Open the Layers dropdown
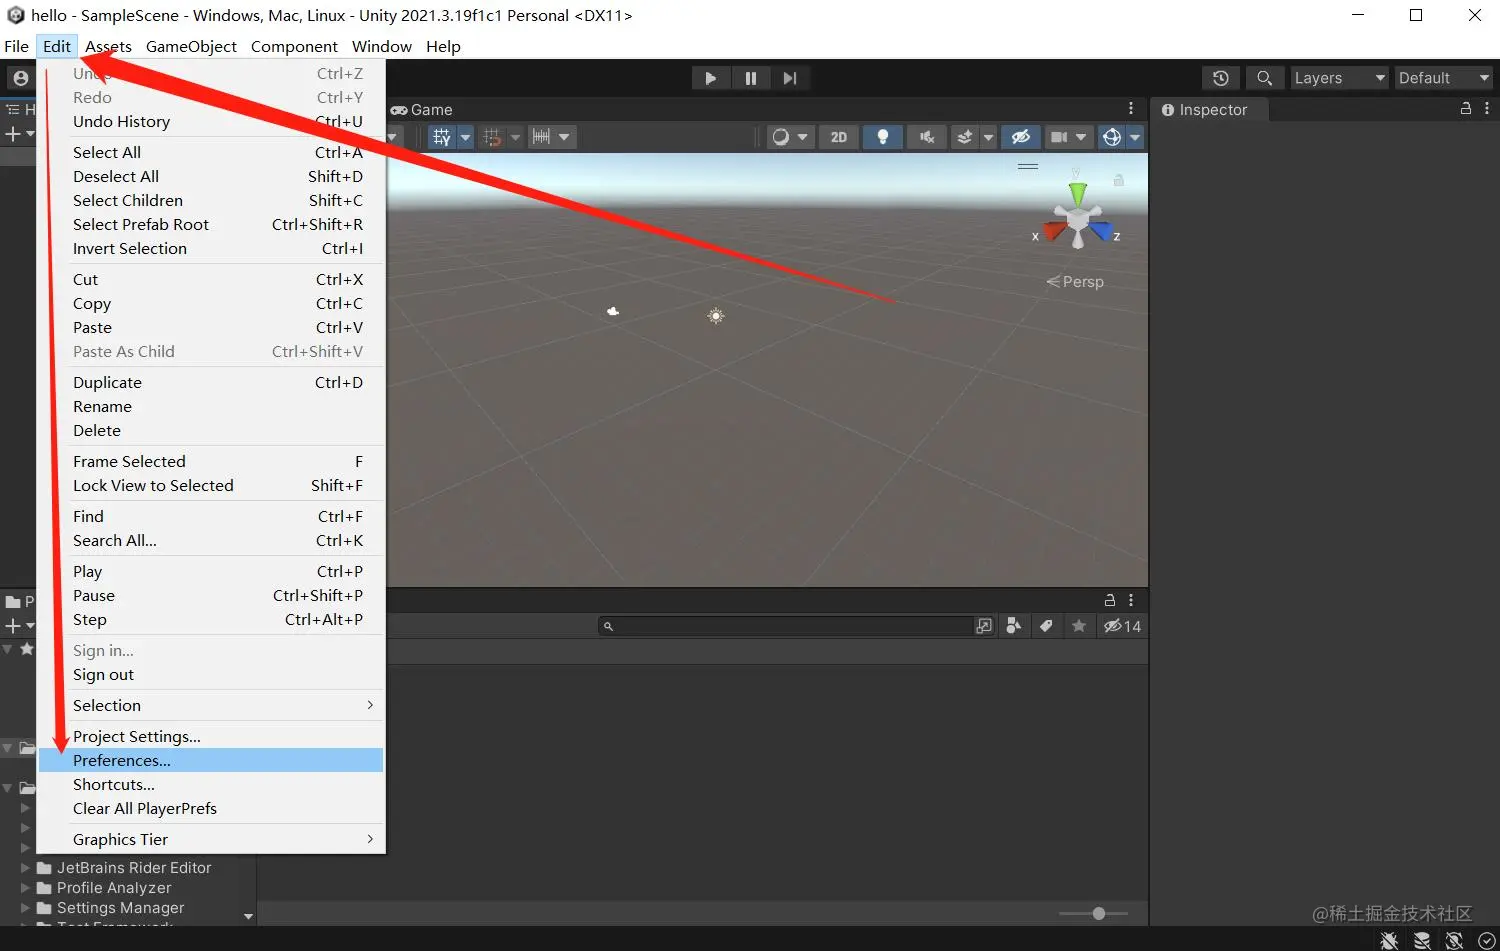 (x=1338, y=77)
